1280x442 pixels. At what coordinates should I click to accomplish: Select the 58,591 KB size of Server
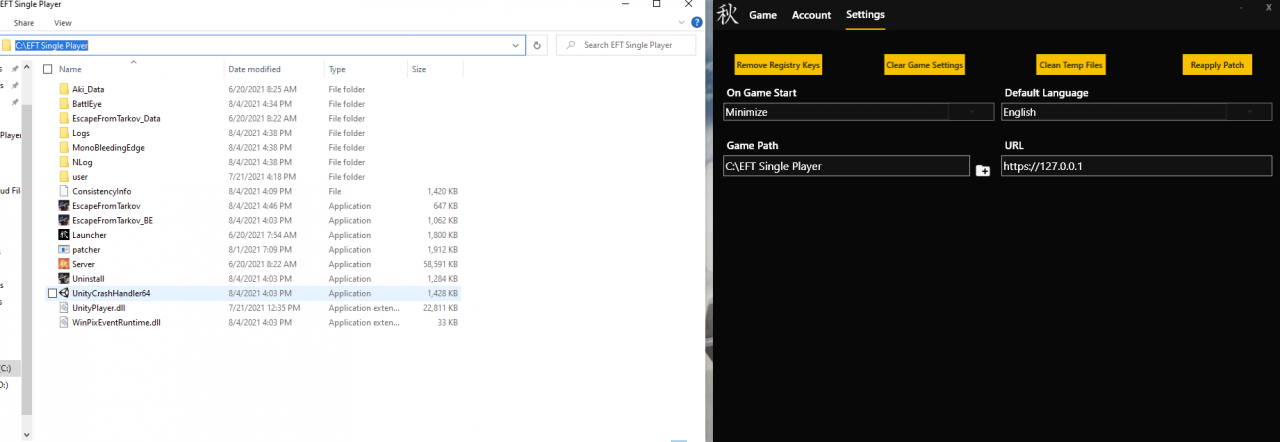point(440,264)
